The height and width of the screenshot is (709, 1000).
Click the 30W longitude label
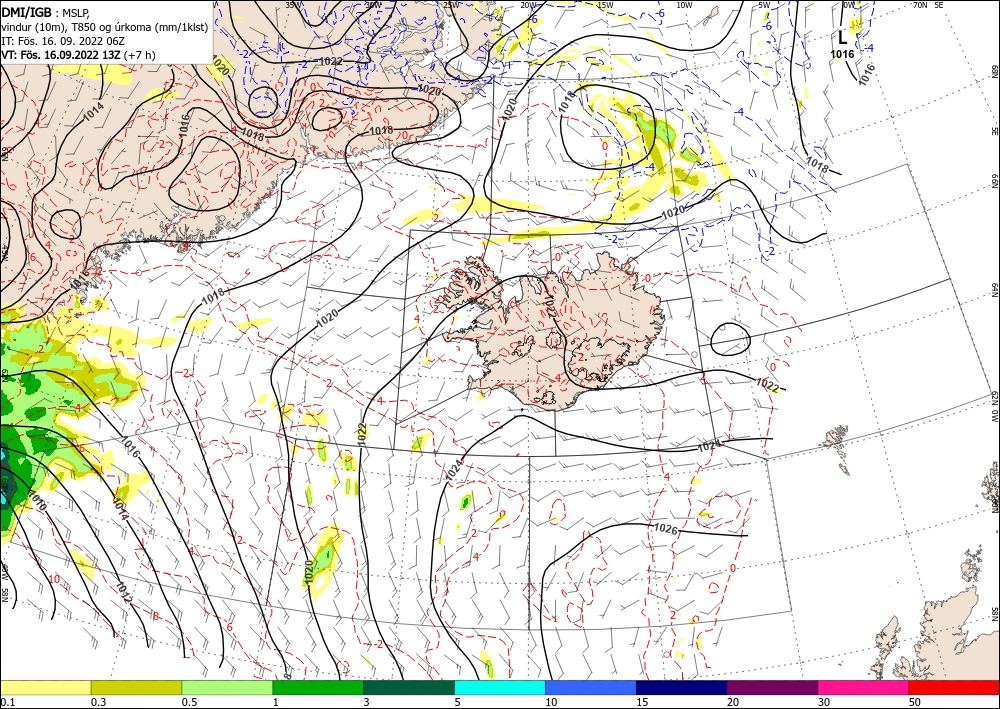pyautogui.click(x=373, y=5)
